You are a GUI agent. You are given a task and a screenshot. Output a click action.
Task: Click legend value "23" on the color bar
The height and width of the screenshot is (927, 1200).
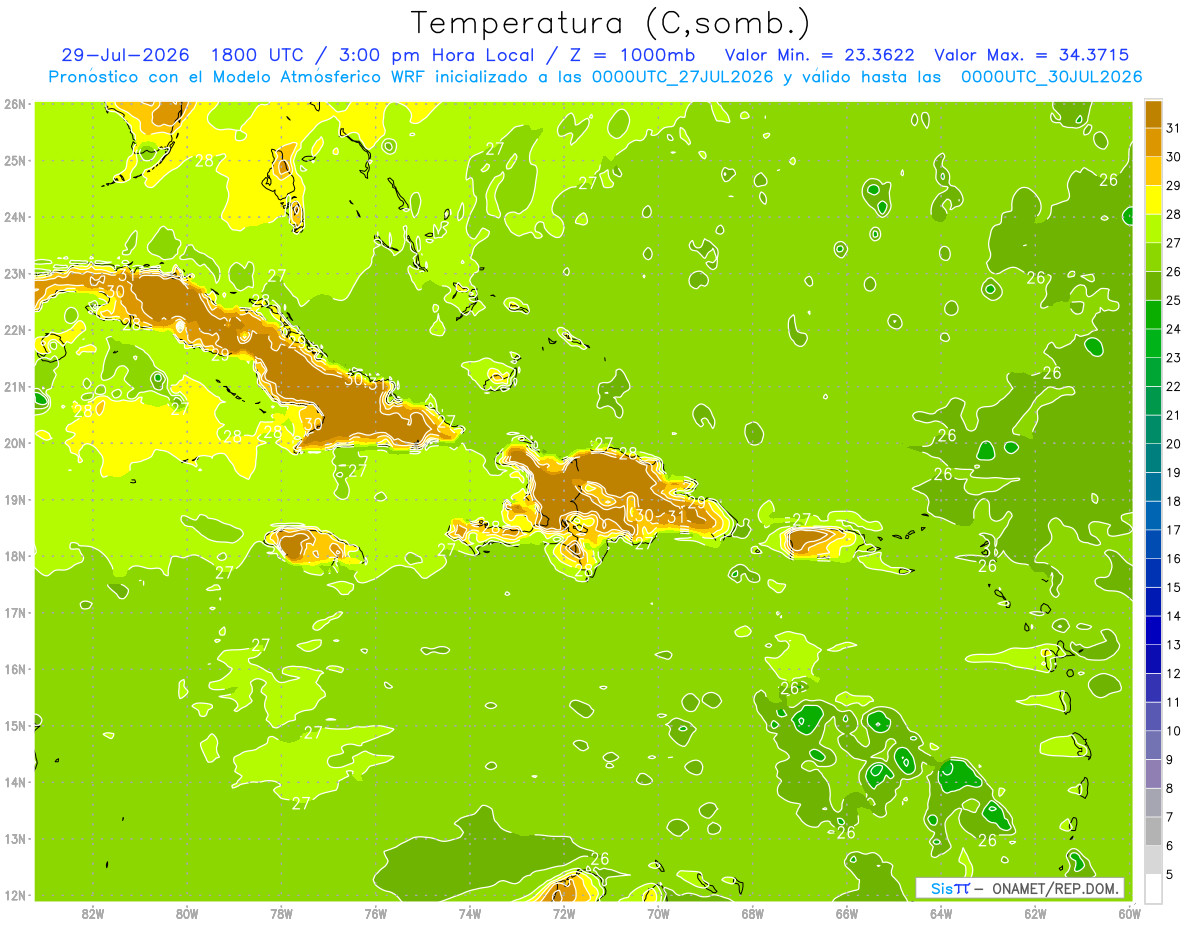tap(1172, 358)
